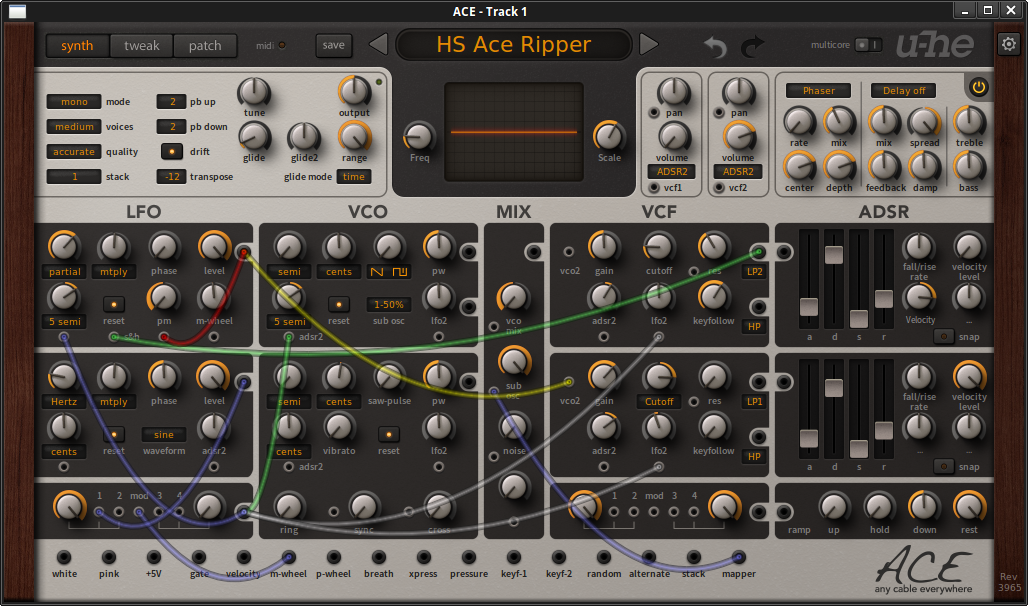Click the undo arrow icon
Image resolution: width=1028 pixels, height=606 pixels.
tap(715, 47)
